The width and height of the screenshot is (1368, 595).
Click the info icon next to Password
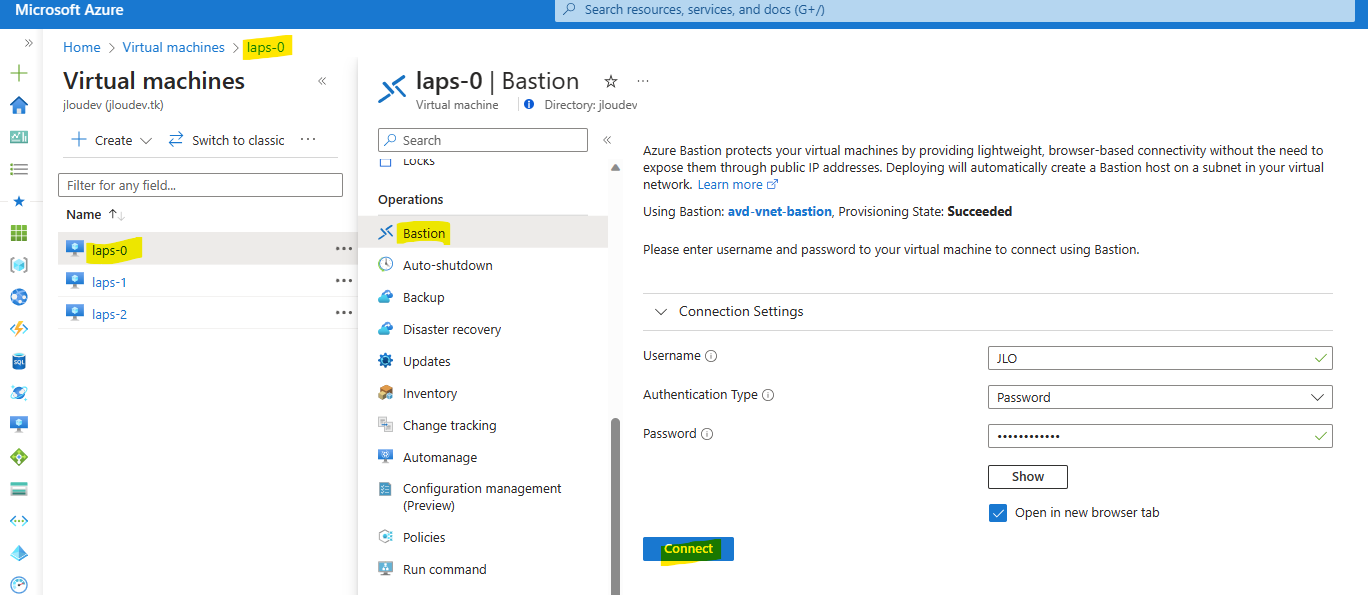(707, 434)
